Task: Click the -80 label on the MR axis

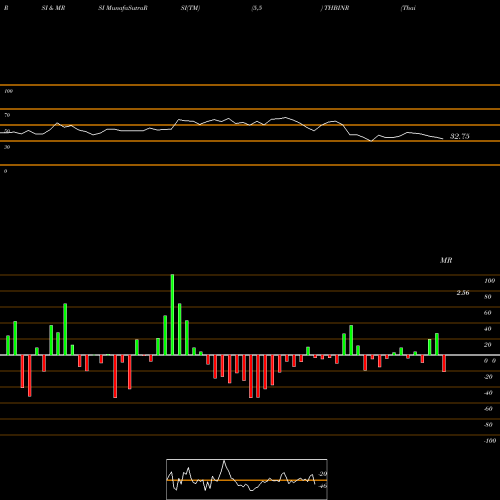Action: (488, 425)
